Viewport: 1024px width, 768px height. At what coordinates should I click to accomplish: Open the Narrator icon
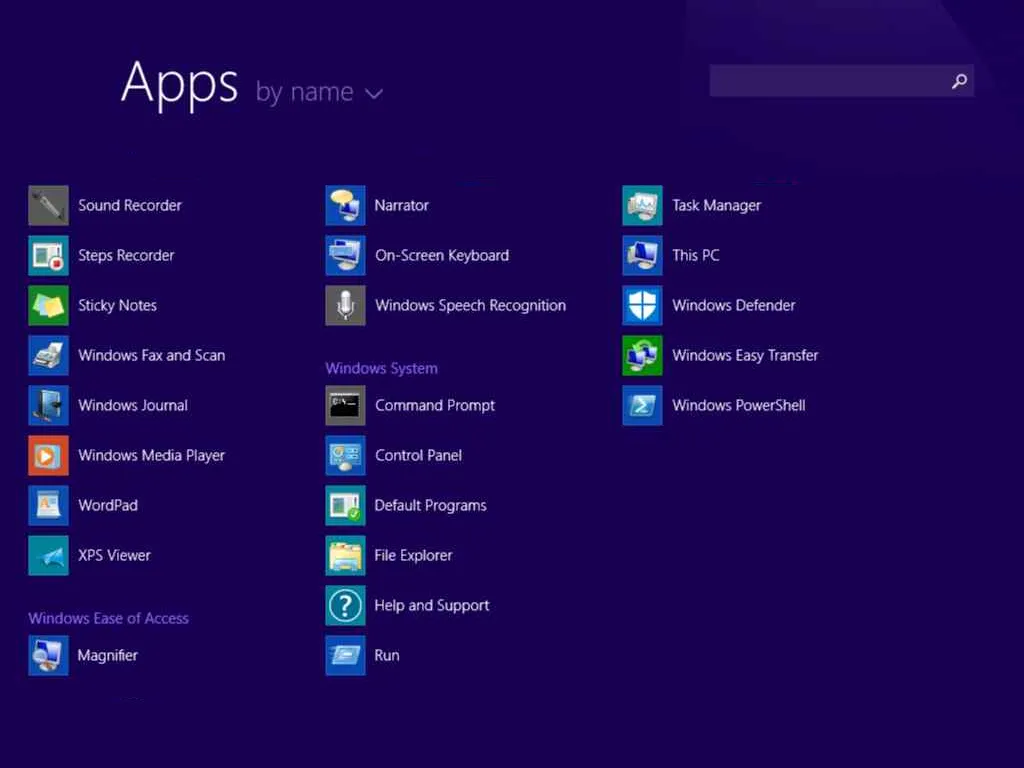[345, 205]
